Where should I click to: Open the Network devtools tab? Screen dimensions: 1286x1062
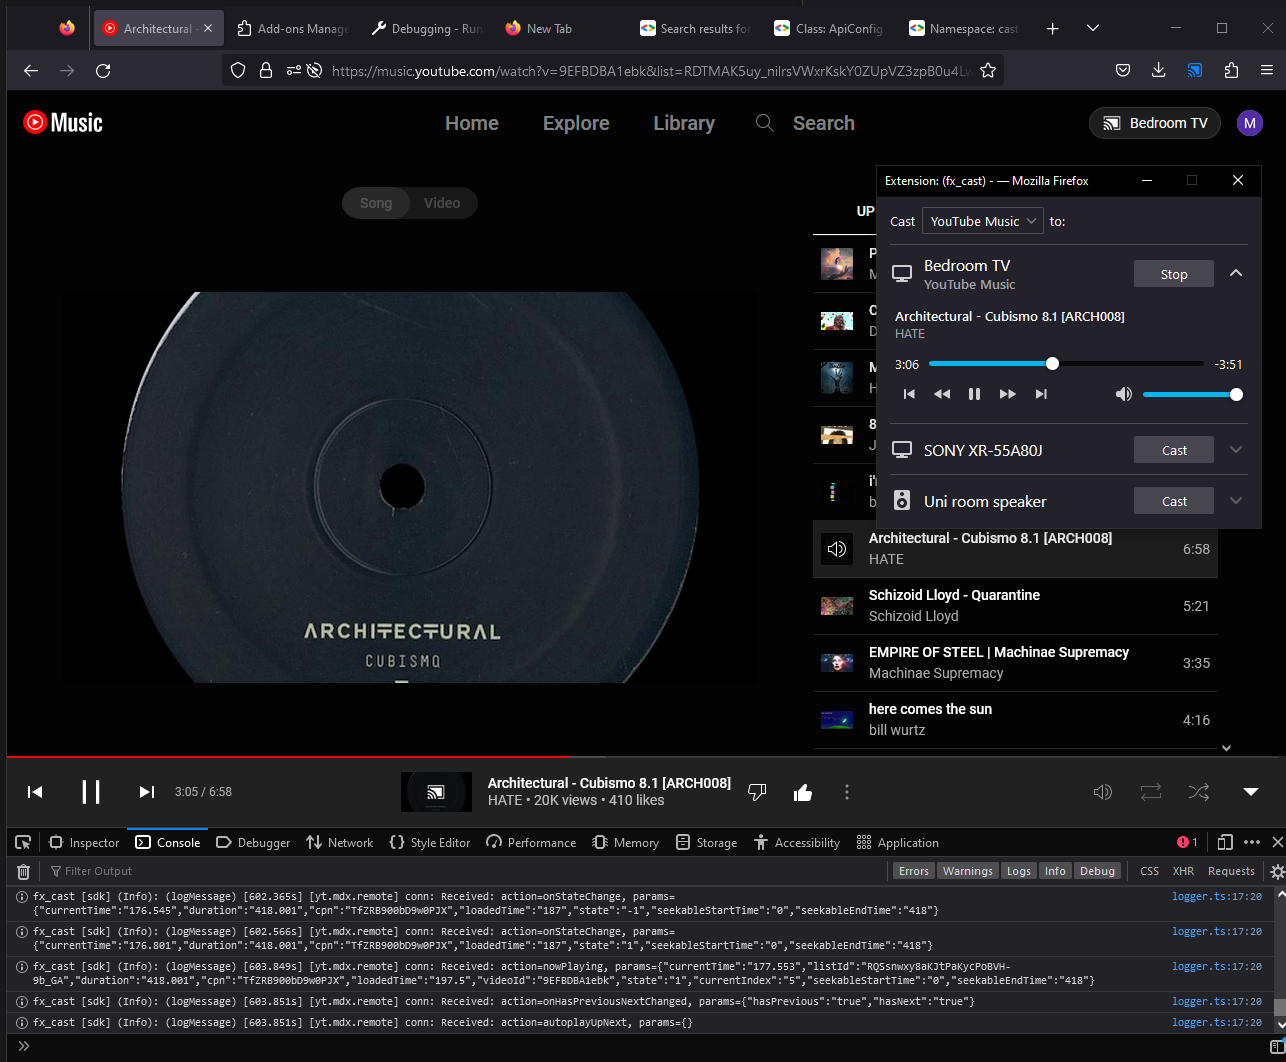click(339, 843)
